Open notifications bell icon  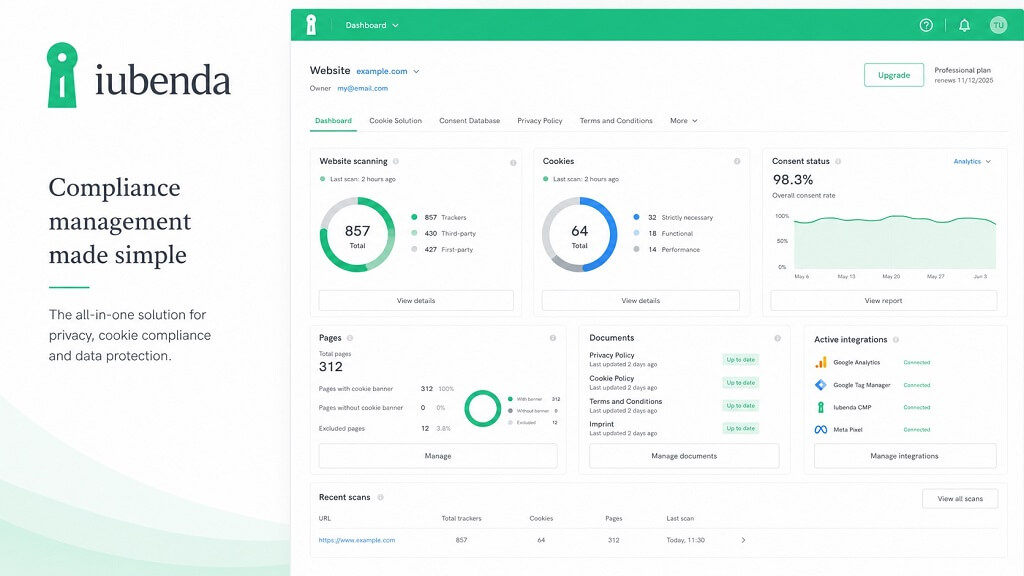pyautogui.click(x=964, y=25)
